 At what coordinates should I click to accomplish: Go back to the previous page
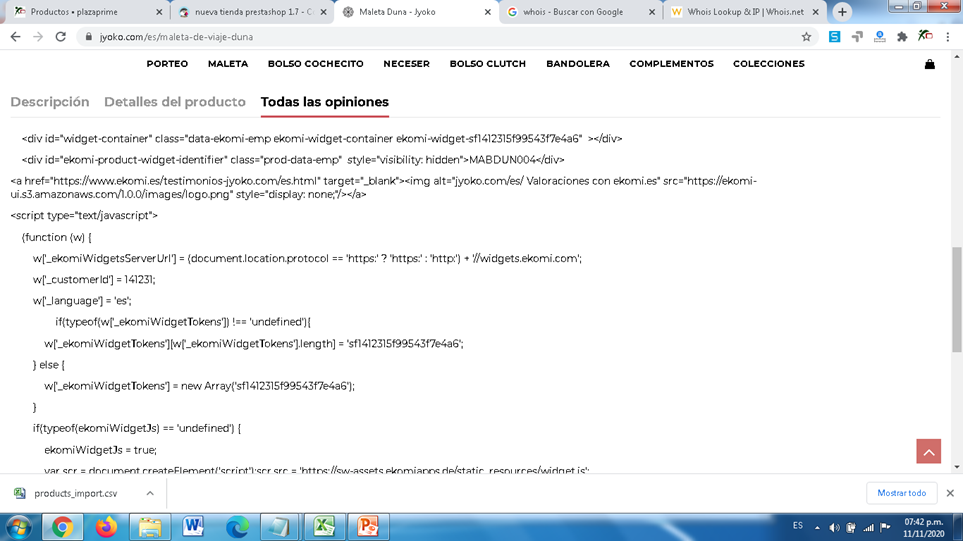point(15,37)
